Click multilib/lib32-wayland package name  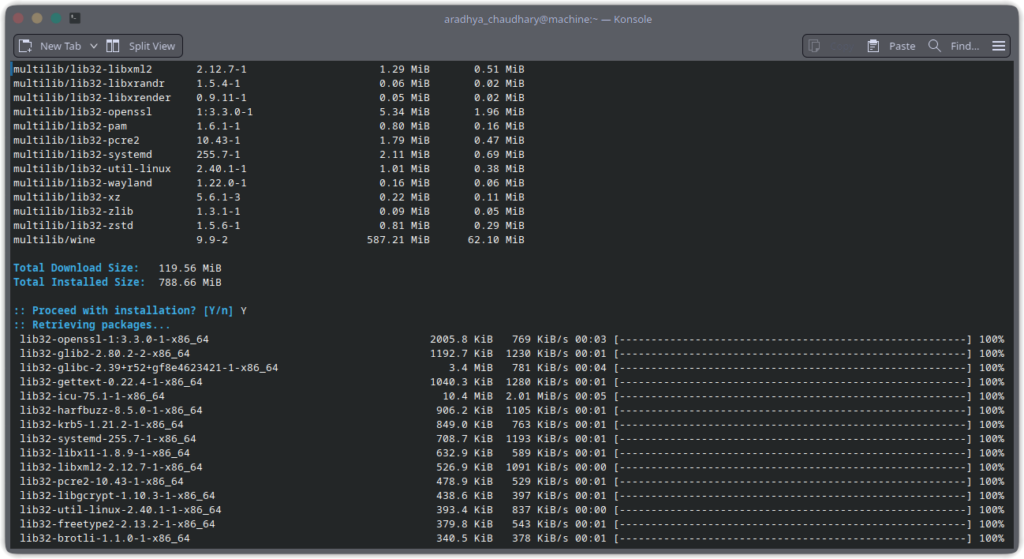[82, 183]
